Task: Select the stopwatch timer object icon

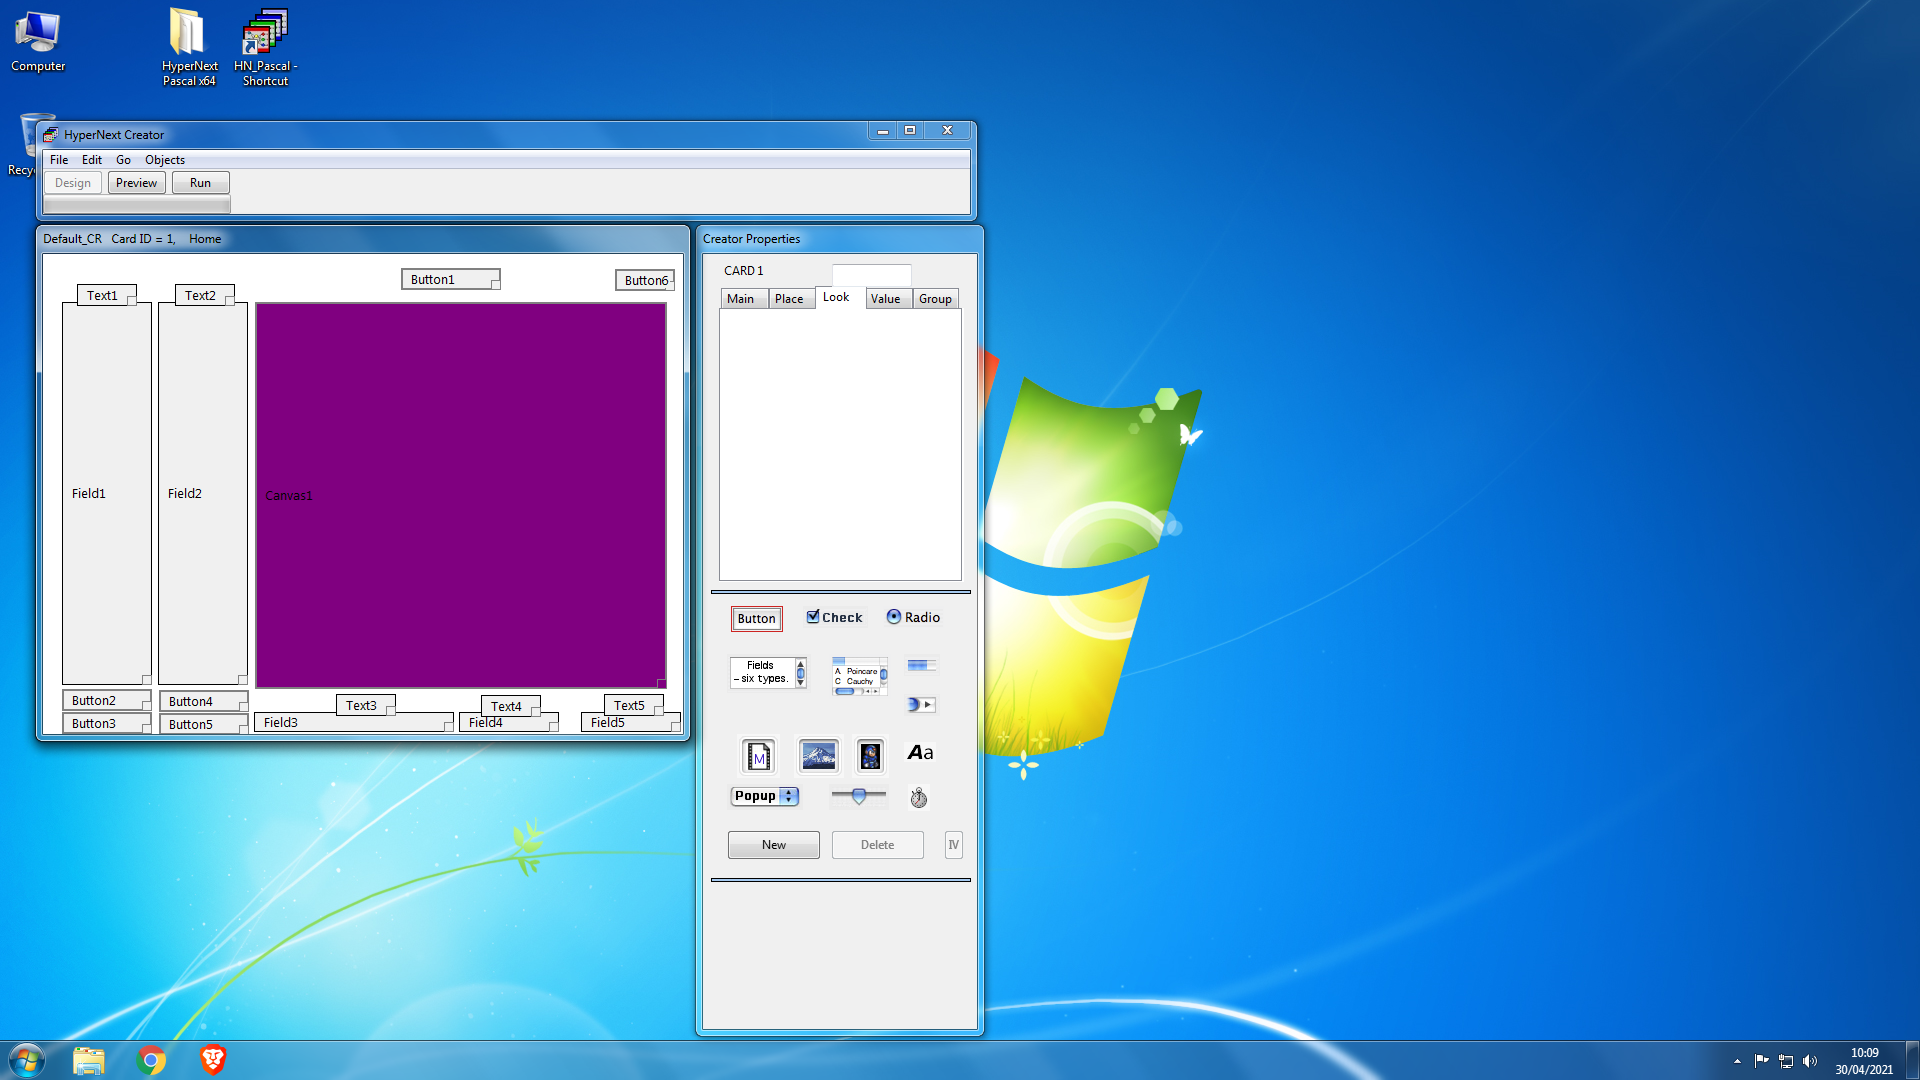Action: point(918,797)
